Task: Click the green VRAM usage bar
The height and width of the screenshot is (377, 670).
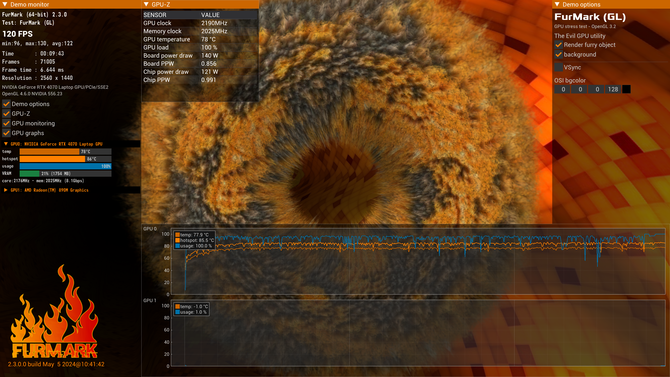Action: tap(29, 174)
